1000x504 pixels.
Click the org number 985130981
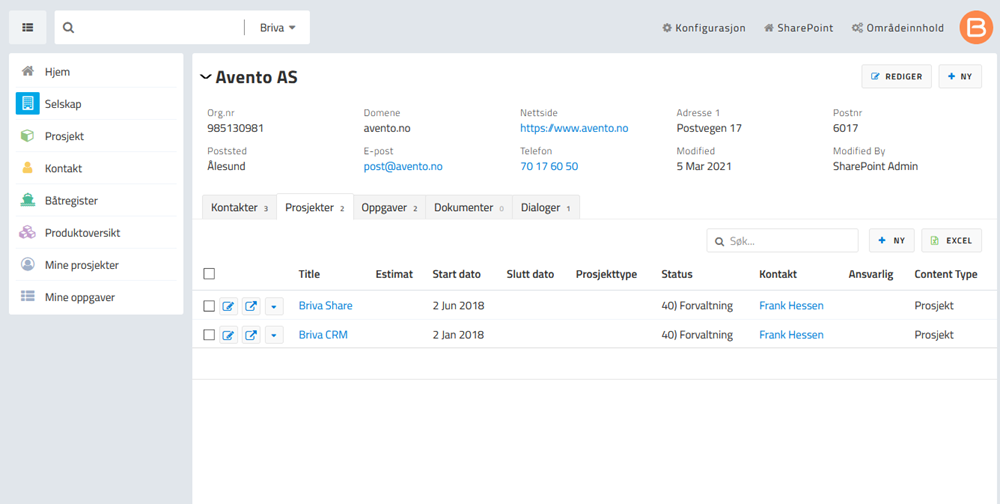(x=235, y=128)
